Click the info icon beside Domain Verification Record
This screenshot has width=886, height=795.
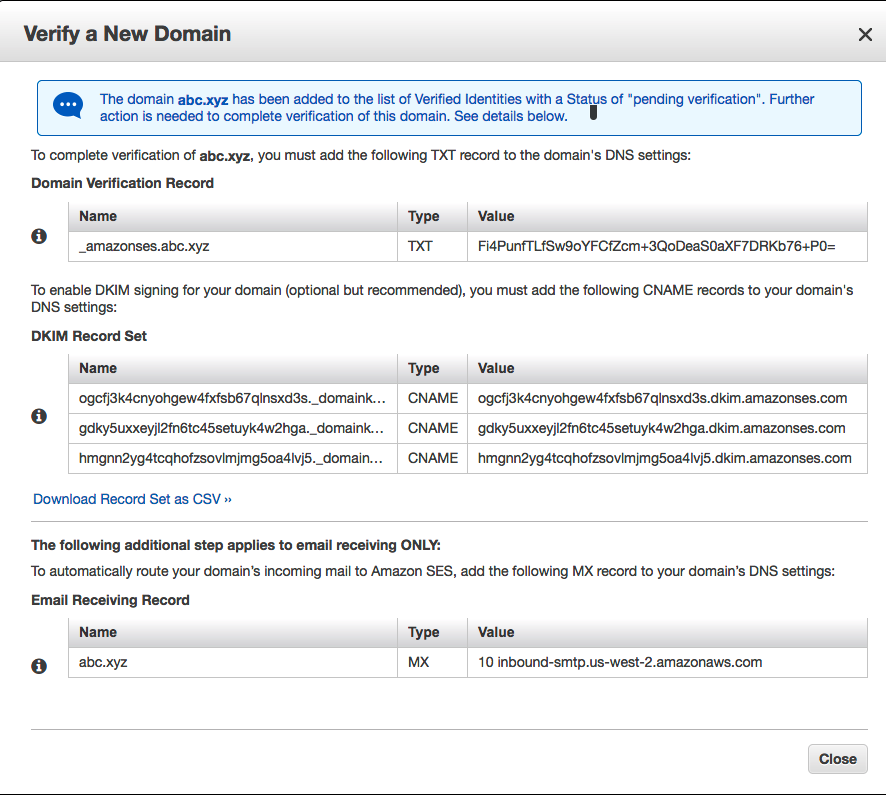[39, 236]
